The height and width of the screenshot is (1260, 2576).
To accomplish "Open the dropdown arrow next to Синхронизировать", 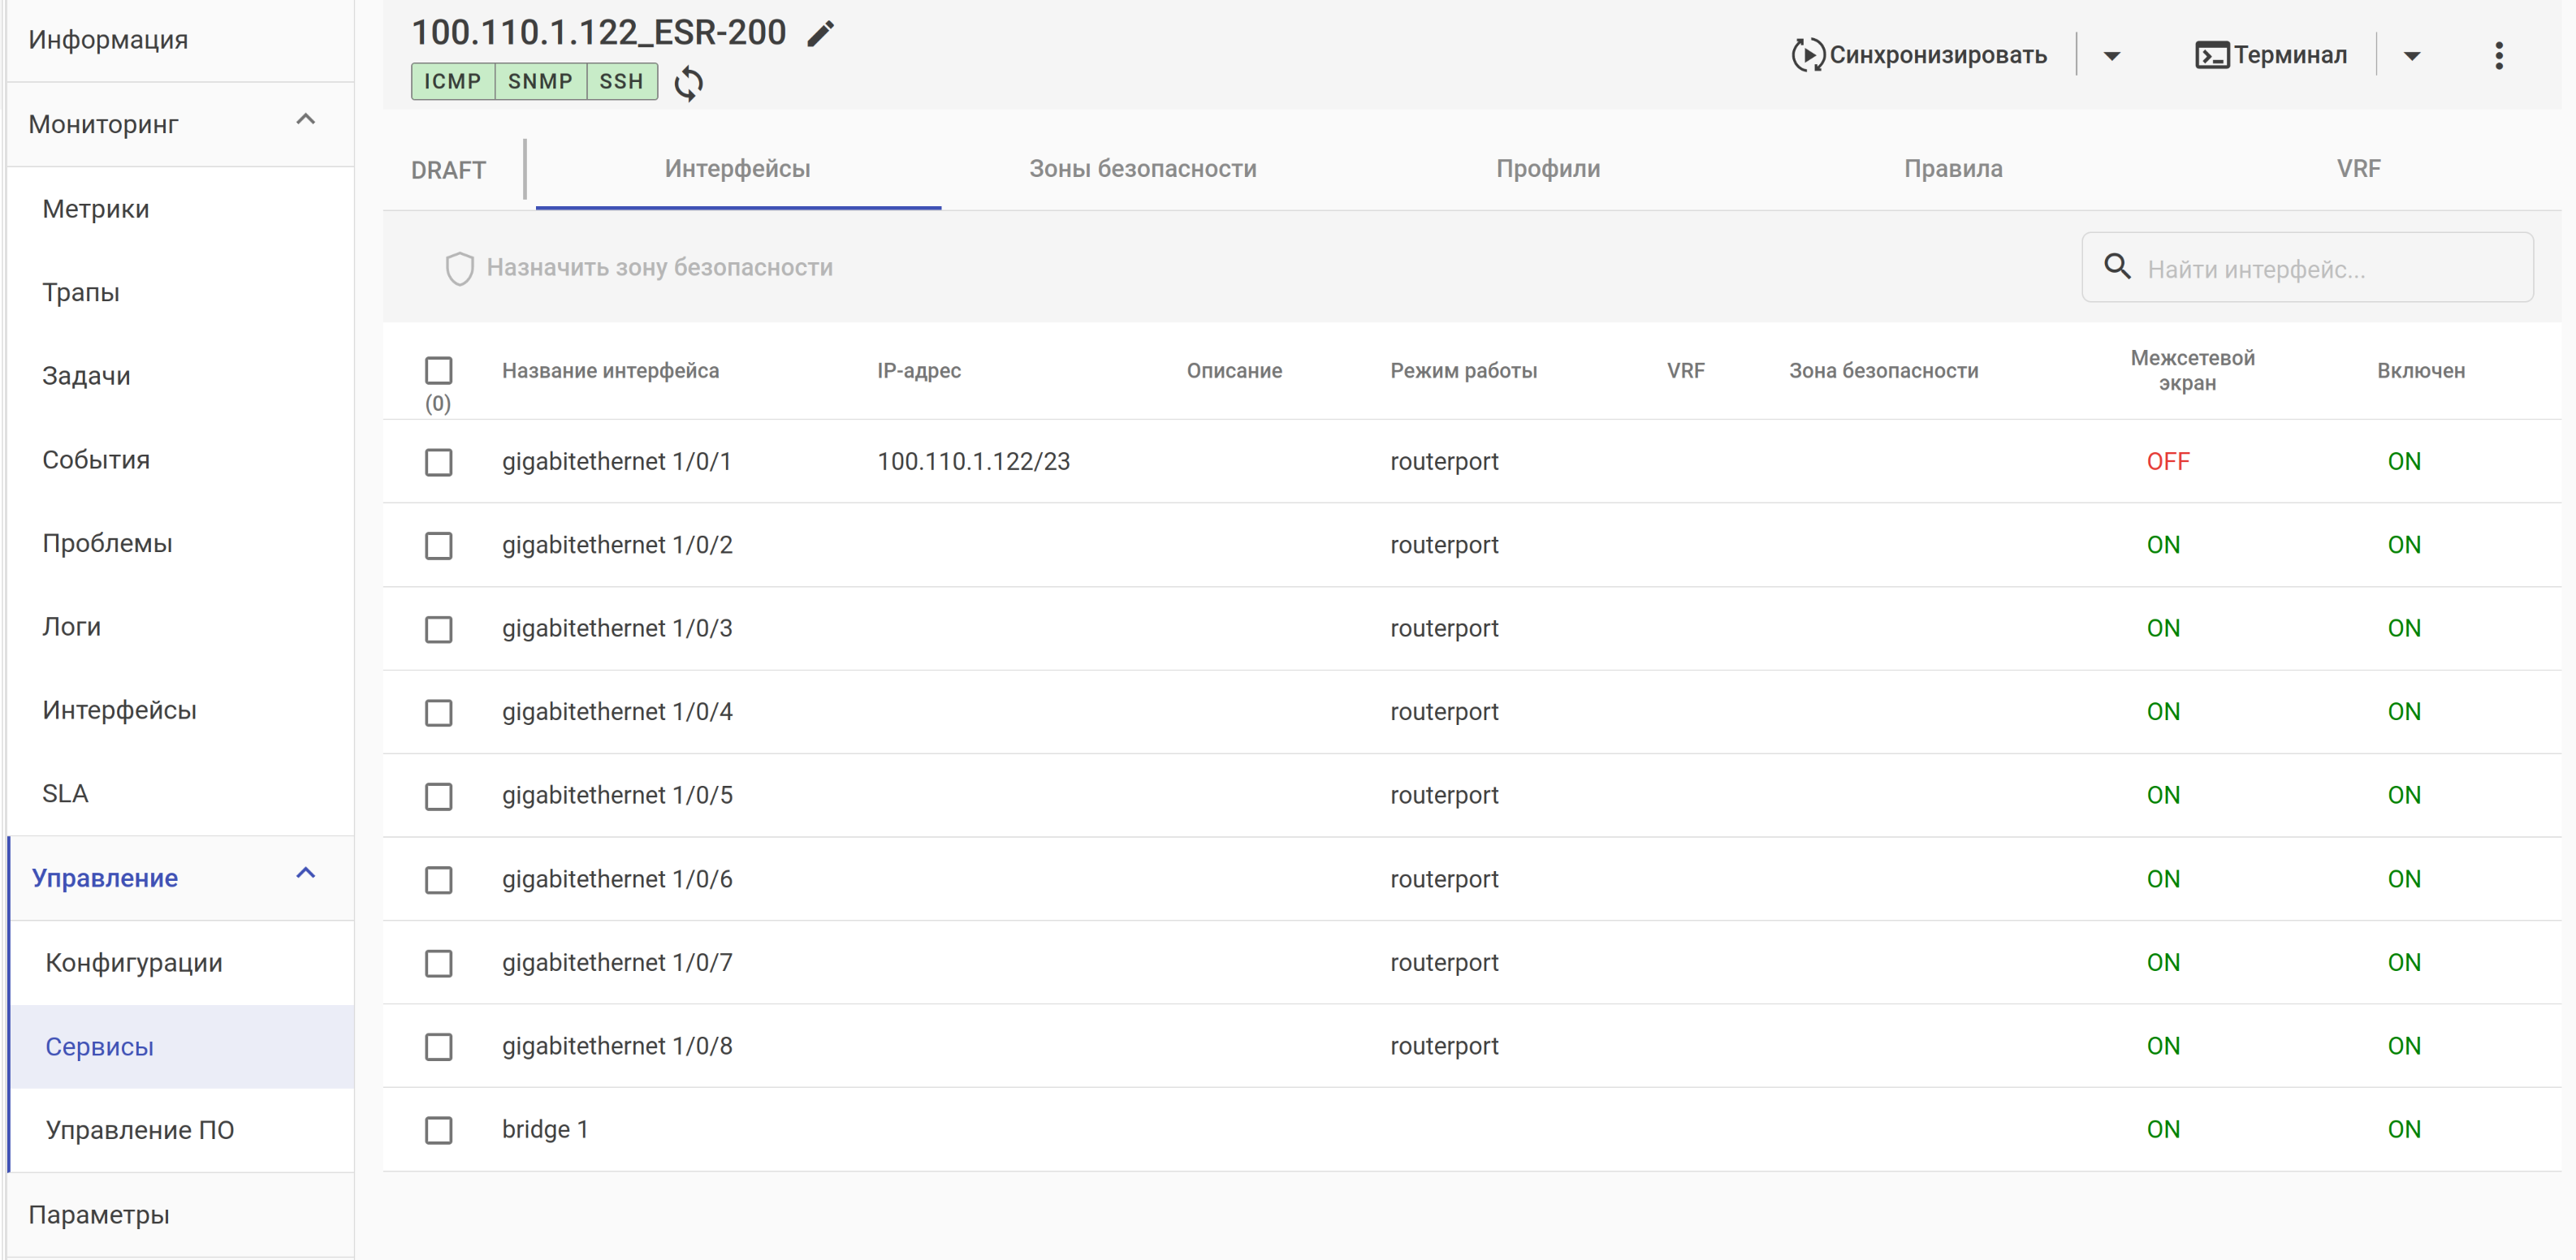I will coord(2111,56).
